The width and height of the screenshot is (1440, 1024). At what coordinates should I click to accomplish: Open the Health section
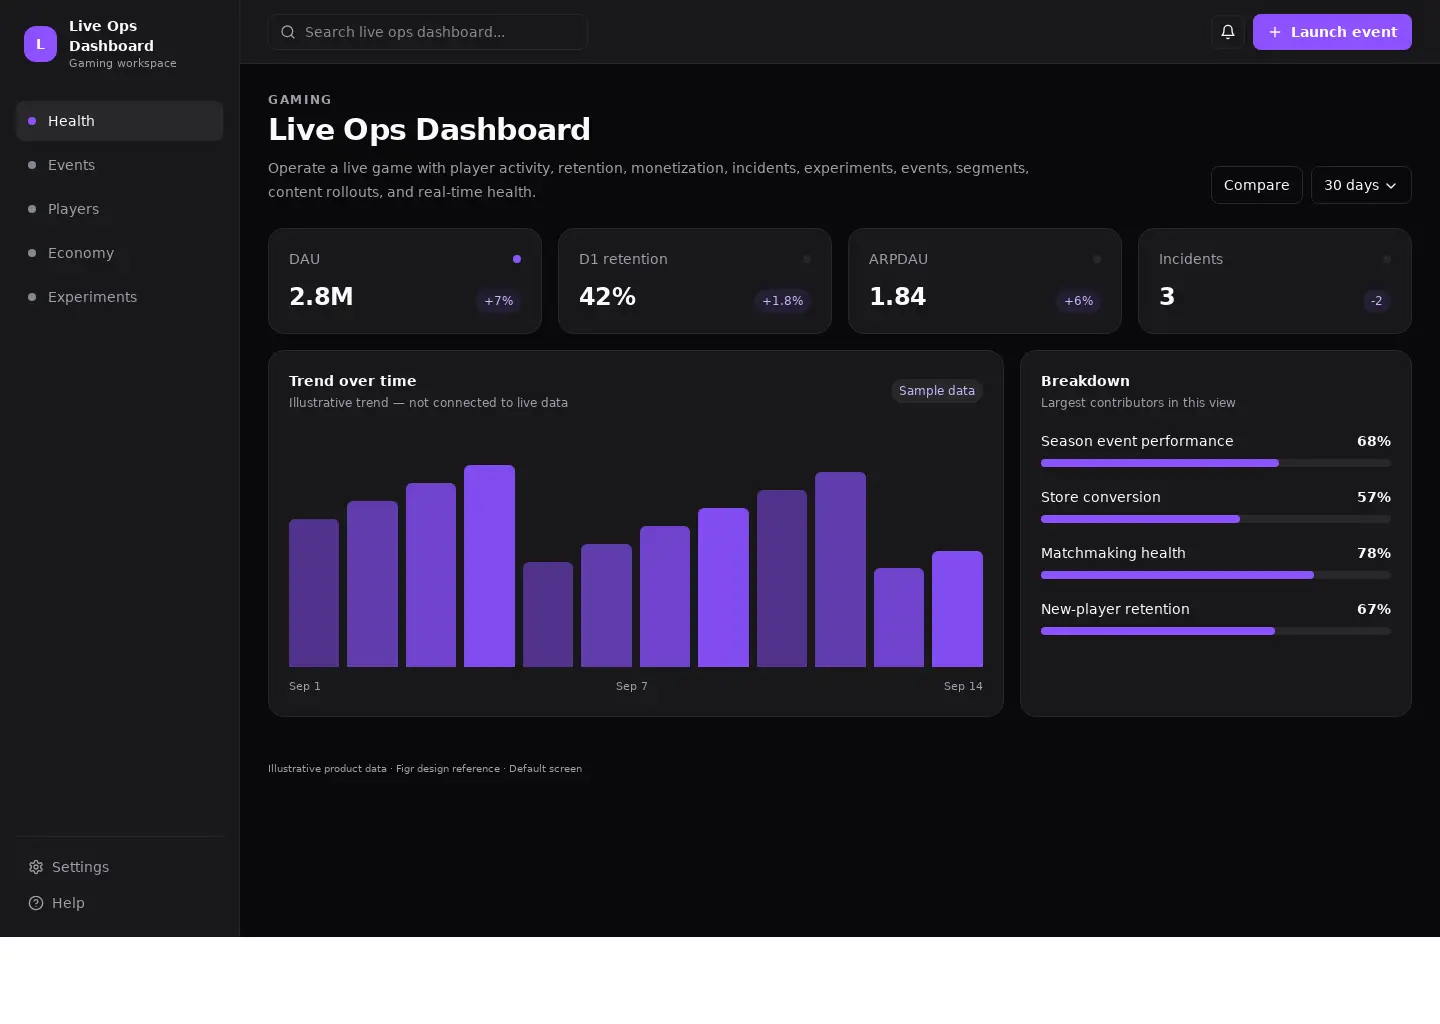(119, 121)
